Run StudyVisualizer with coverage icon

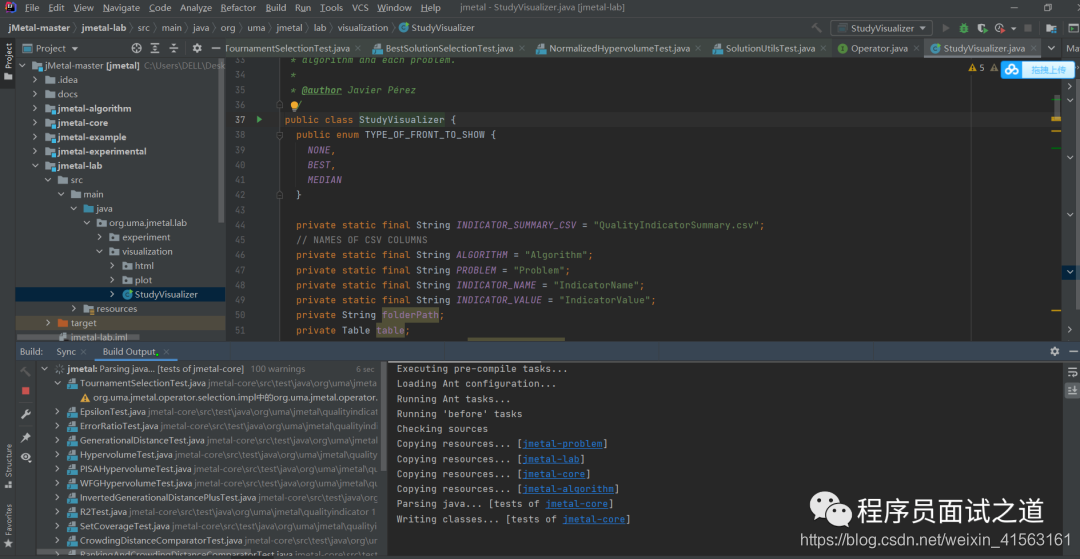[x=982, y=28]
